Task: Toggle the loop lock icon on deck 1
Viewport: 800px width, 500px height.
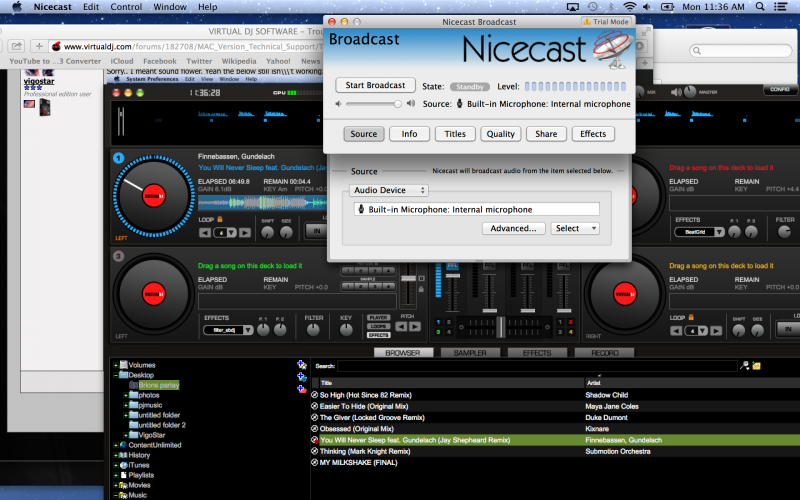Action: click(220, 219)
